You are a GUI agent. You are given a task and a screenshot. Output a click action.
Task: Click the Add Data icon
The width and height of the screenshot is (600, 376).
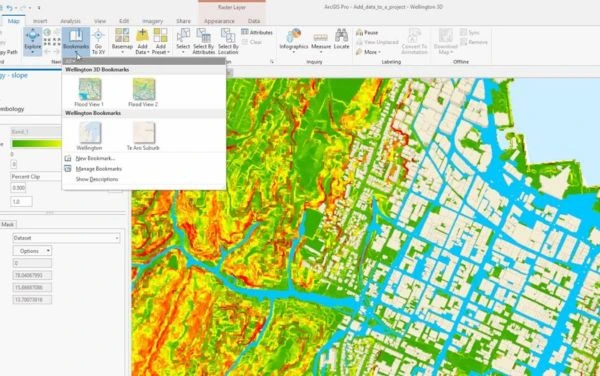[142, 35]
